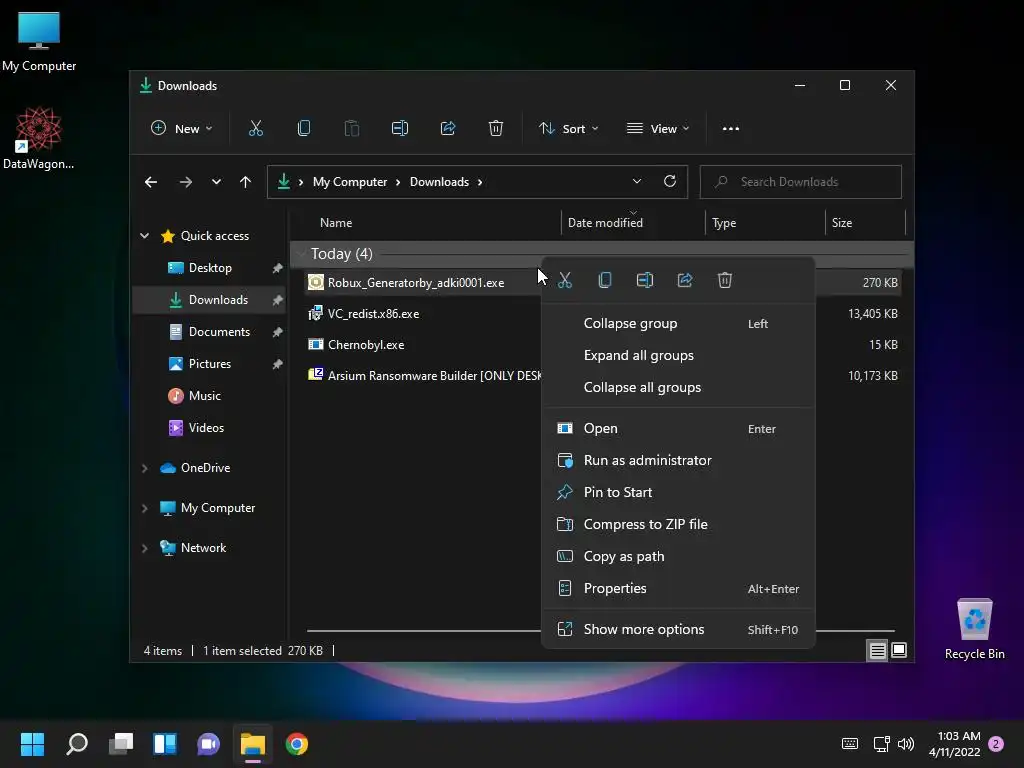Screen dimensions: 1024x768
Task: Choose Compress to ZIP file
Action: click(x=678, y=524)
